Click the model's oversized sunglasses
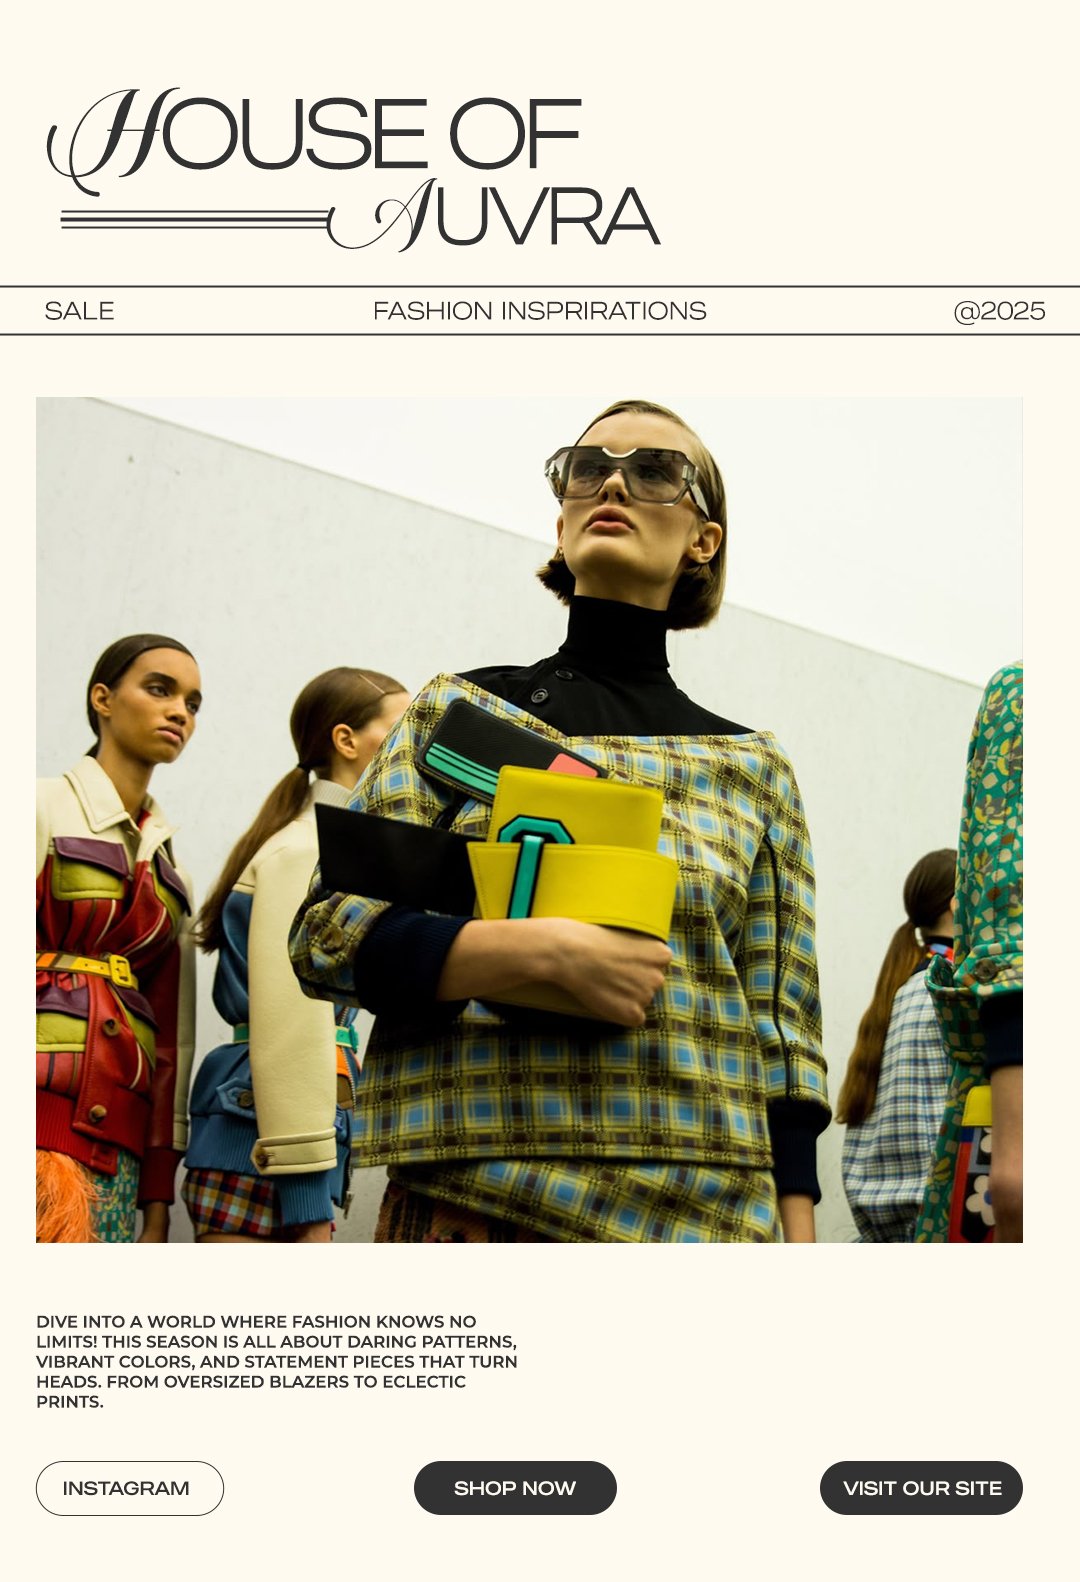 click(x=625, y=475)
